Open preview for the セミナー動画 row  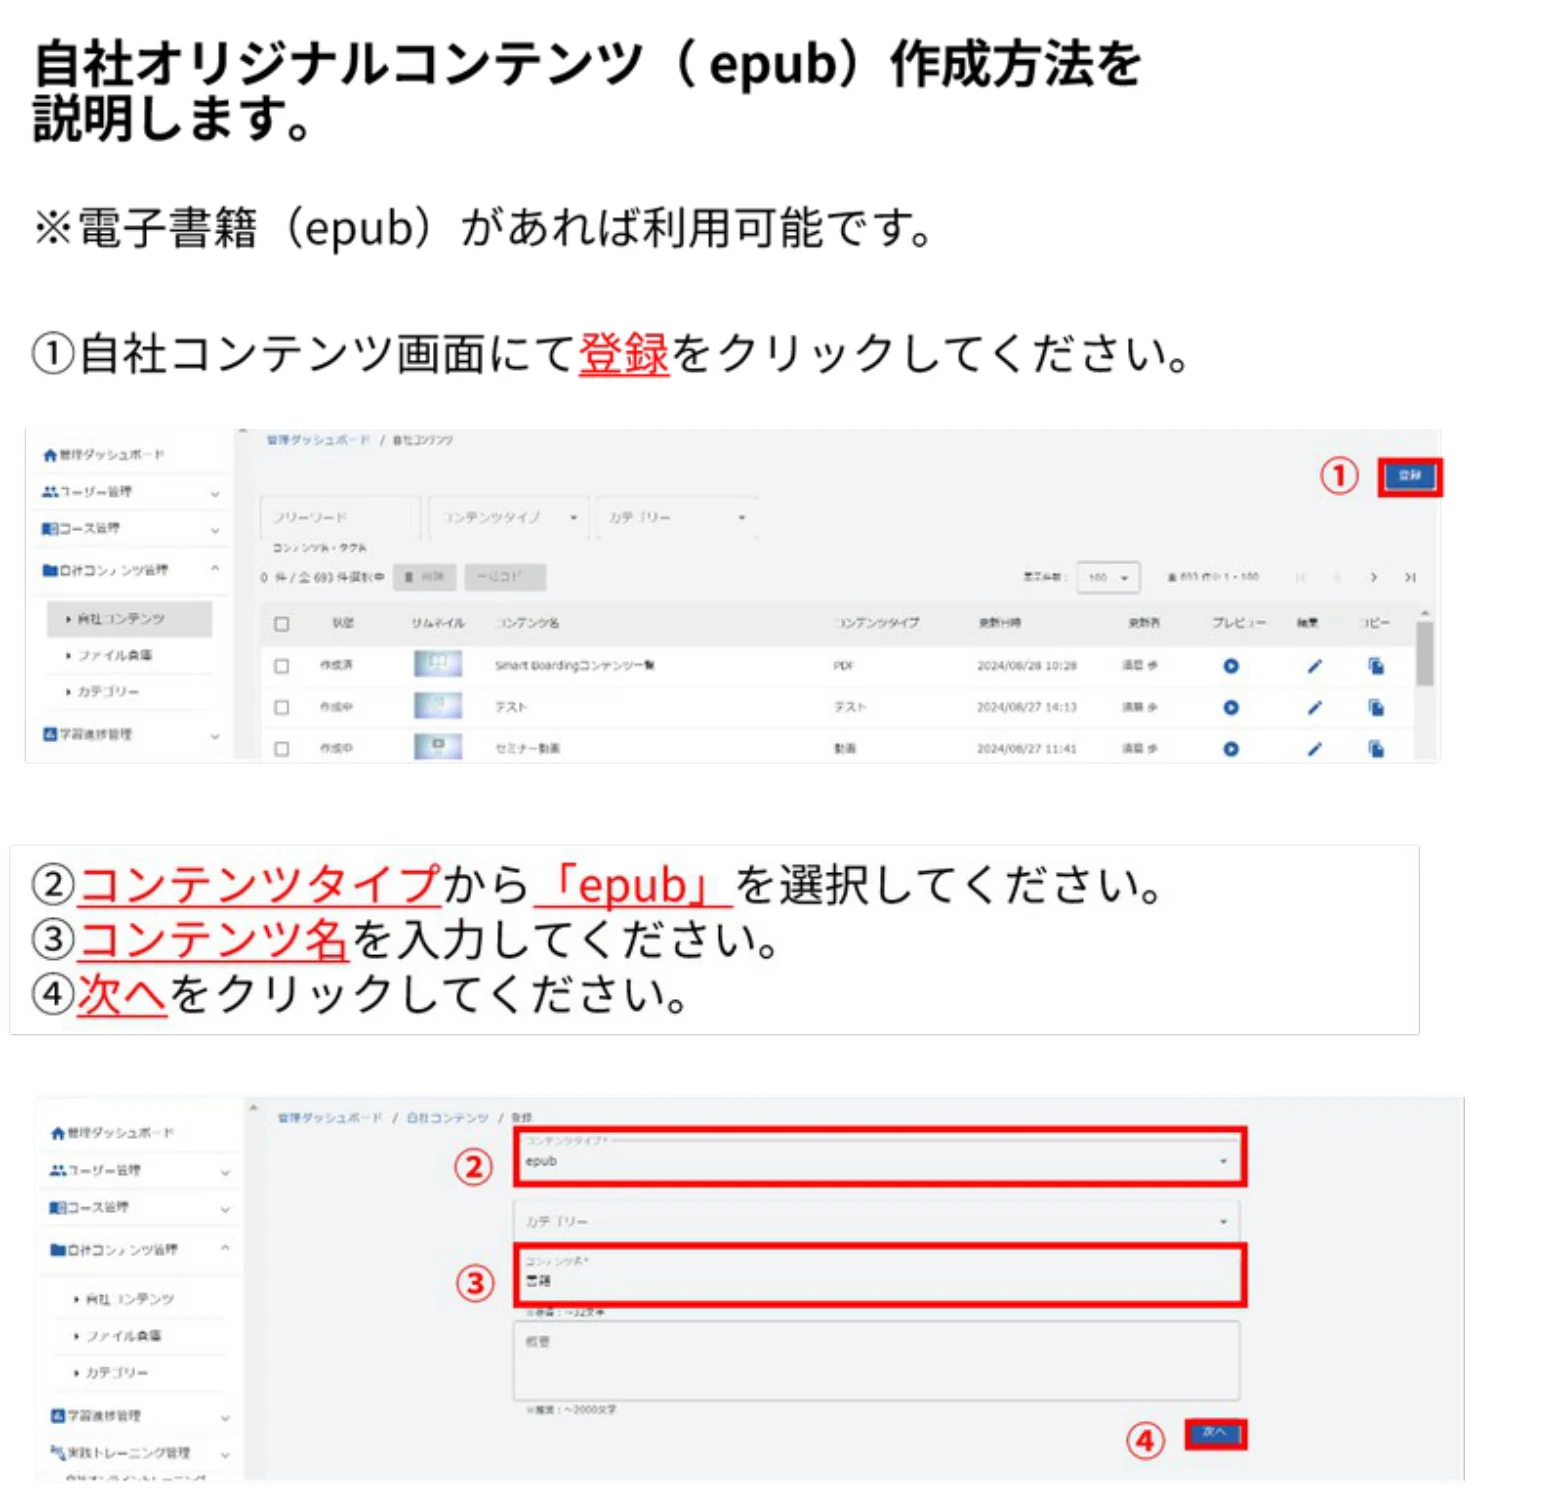coord(1230,748)
